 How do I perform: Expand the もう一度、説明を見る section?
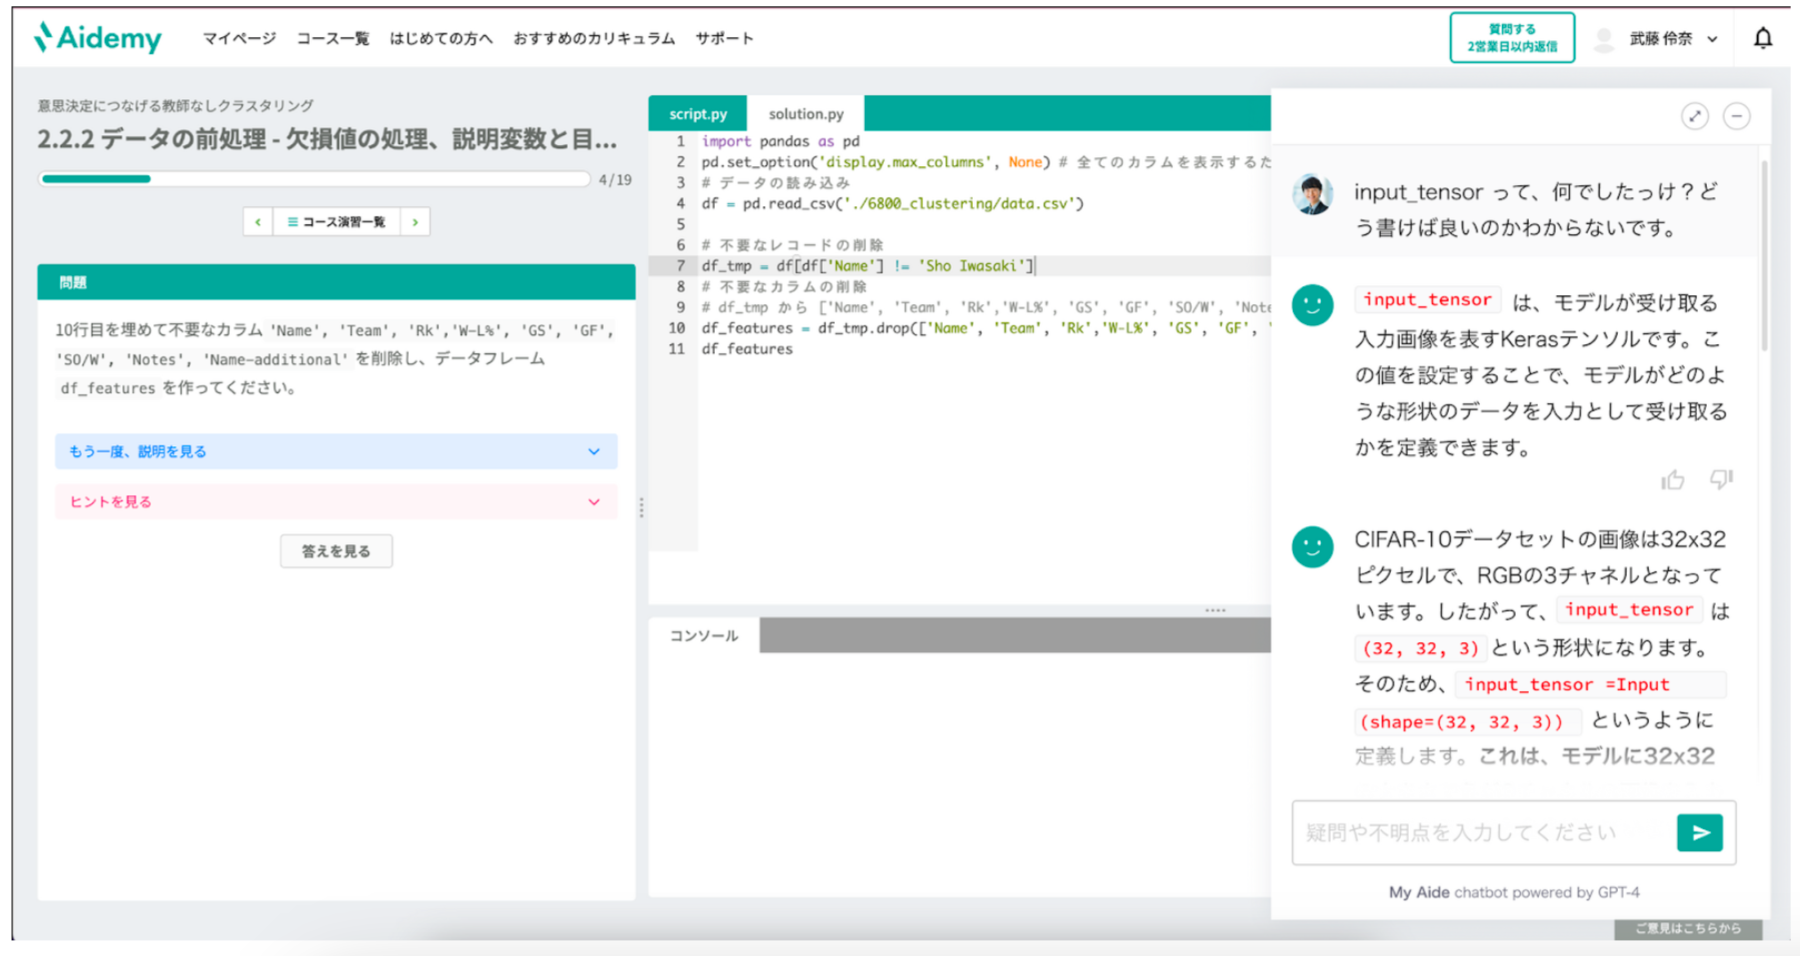click(336, 451)
